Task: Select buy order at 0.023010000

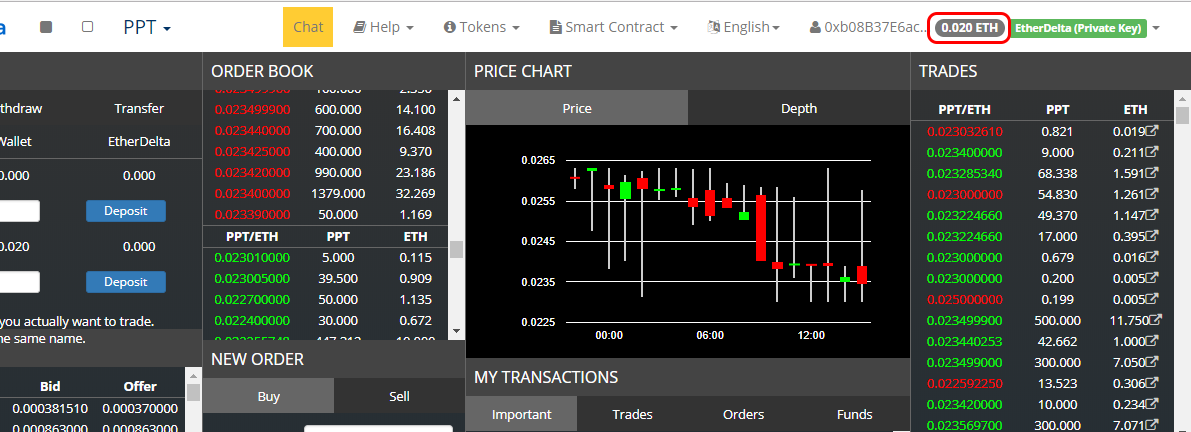Action: (x=326, y=257)
